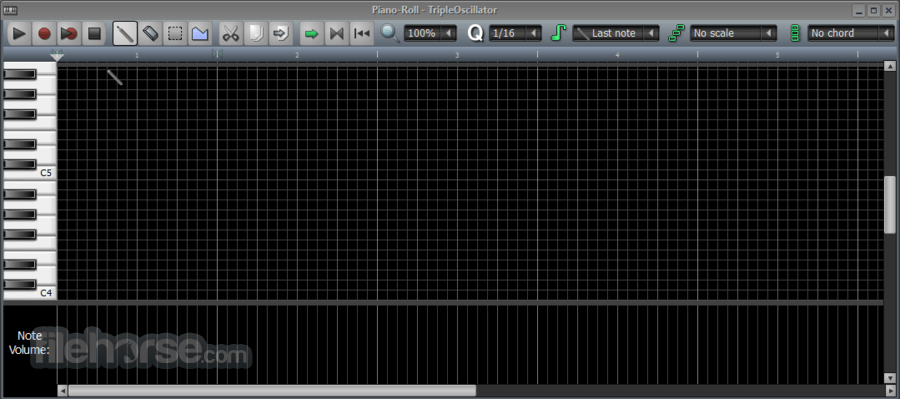Viewport: 900px width, 399px height.
Task: Open the No chord dropdown
Action: click(851, 33)
